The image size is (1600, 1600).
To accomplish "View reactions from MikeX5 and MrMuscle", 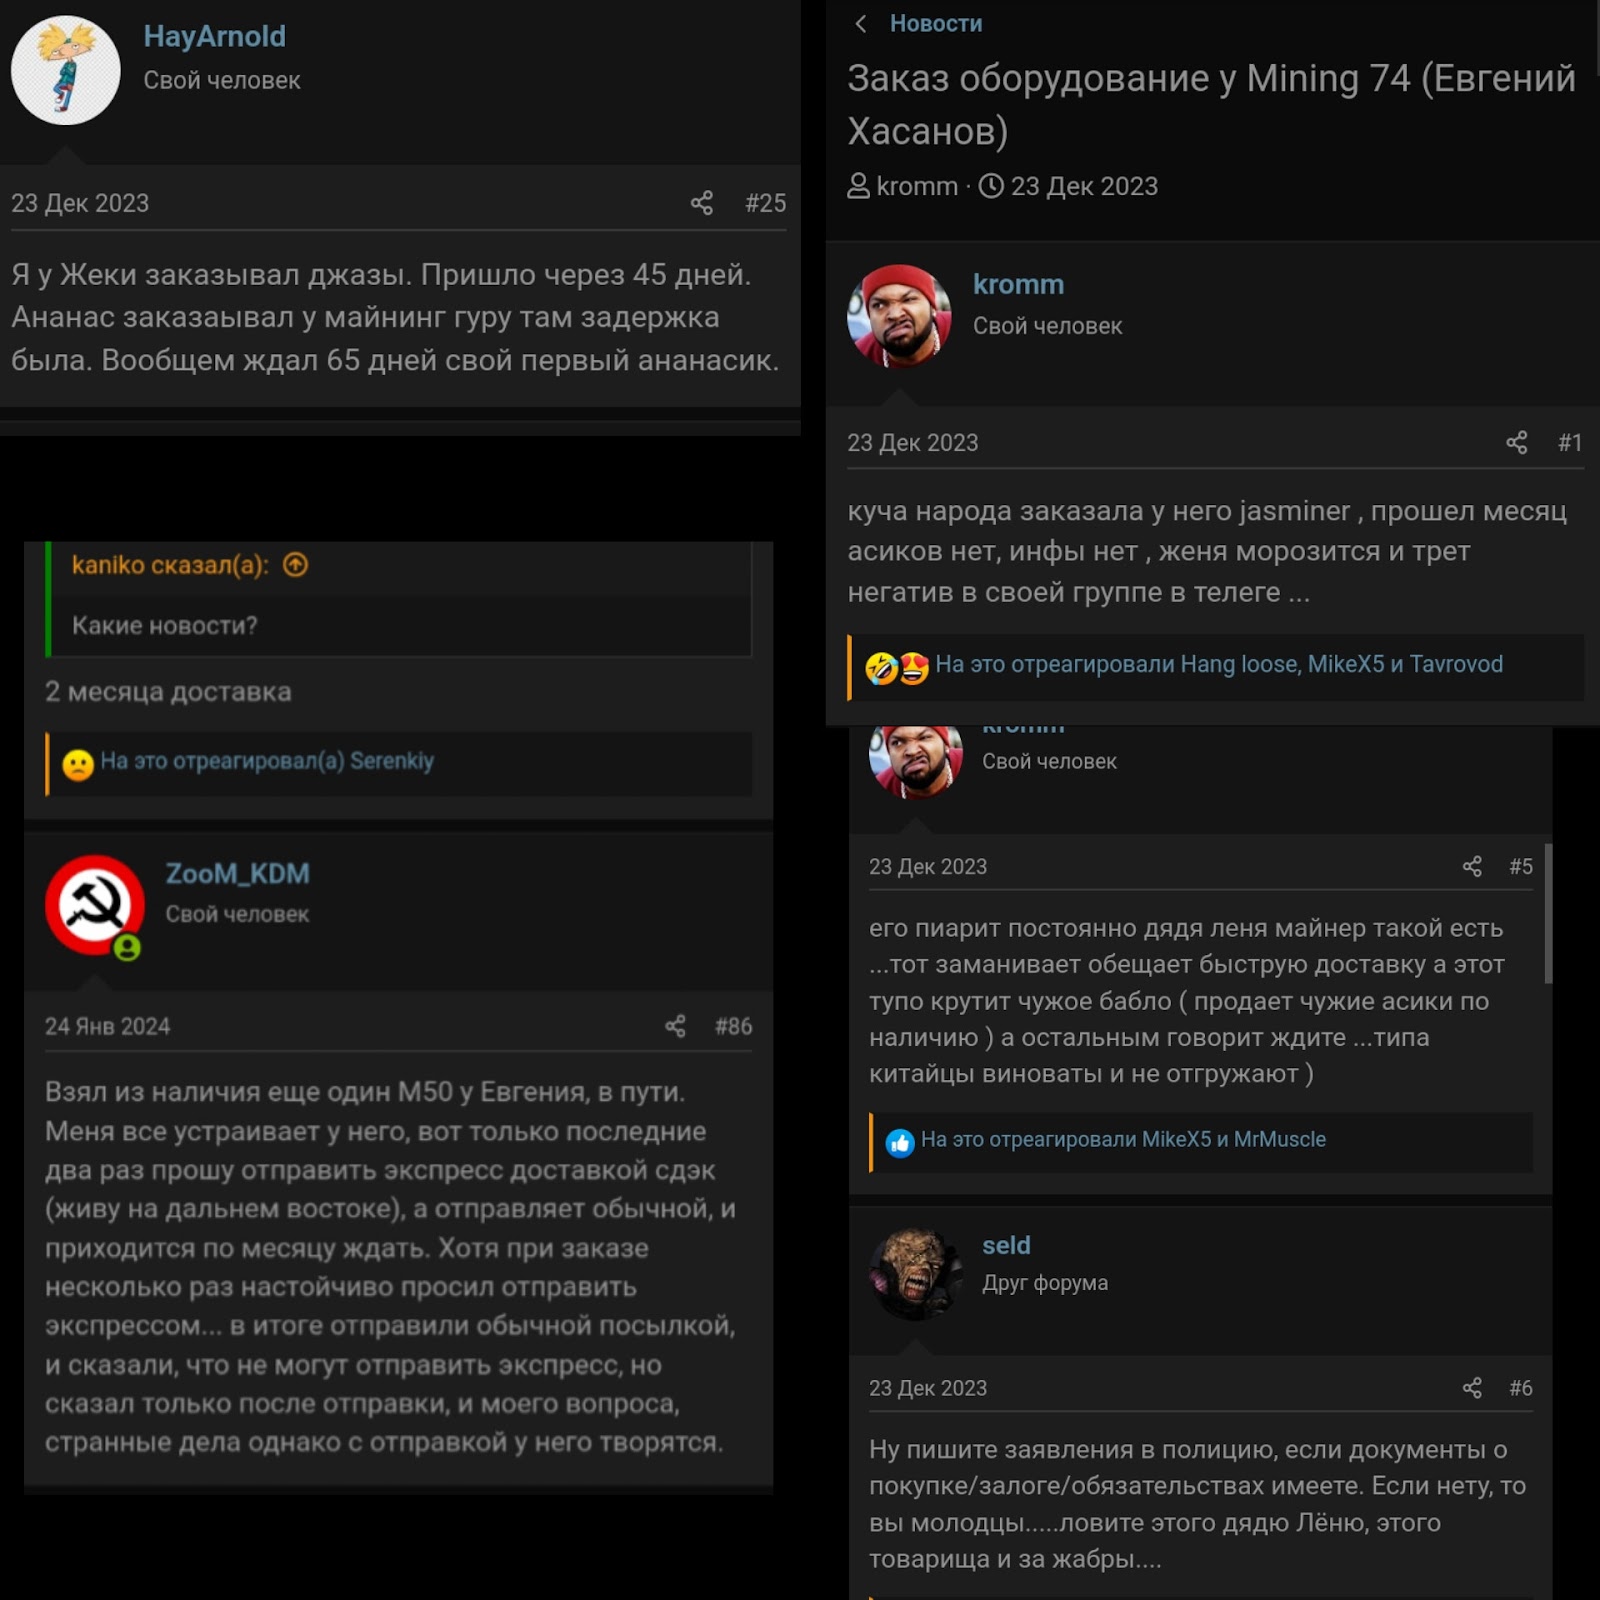I will click(1123, 1139).
